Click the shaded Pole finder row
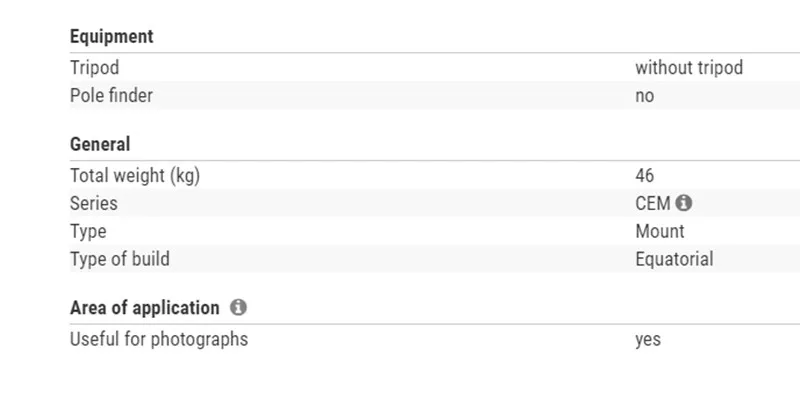800x406 pixels. (435, 95)
